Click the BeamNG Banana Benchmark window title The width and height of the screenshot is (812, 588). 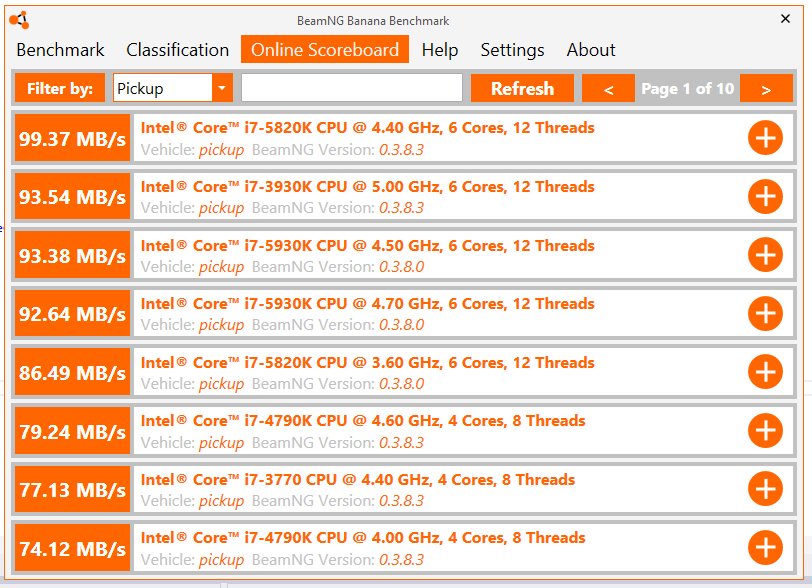click(x=373, y=21)
